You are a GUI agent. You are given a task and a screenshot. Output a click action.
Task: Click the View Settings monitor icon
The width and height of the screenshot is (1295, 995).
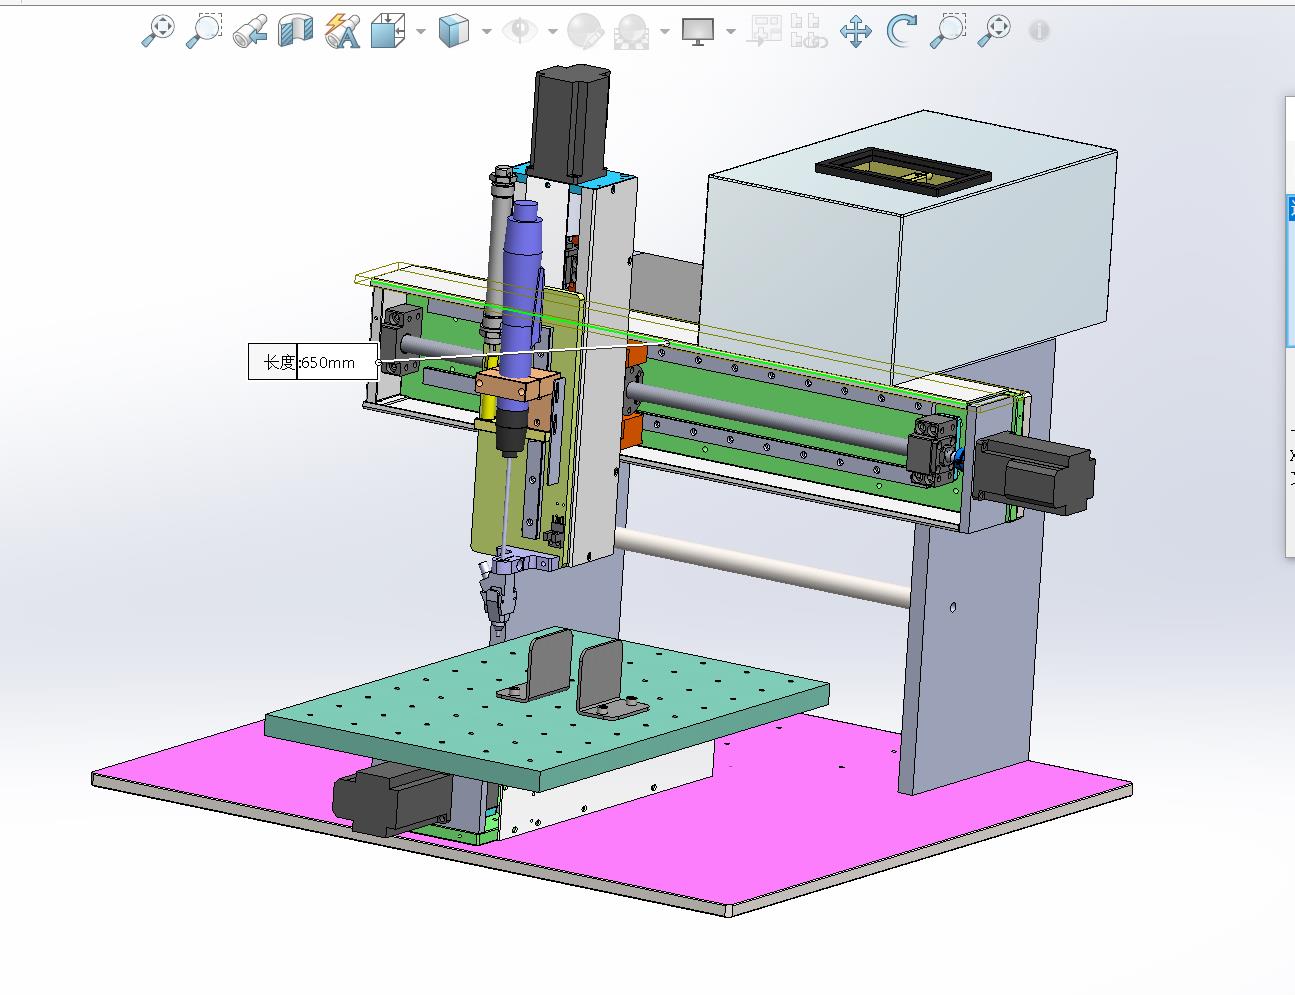[x=698, y=32]
